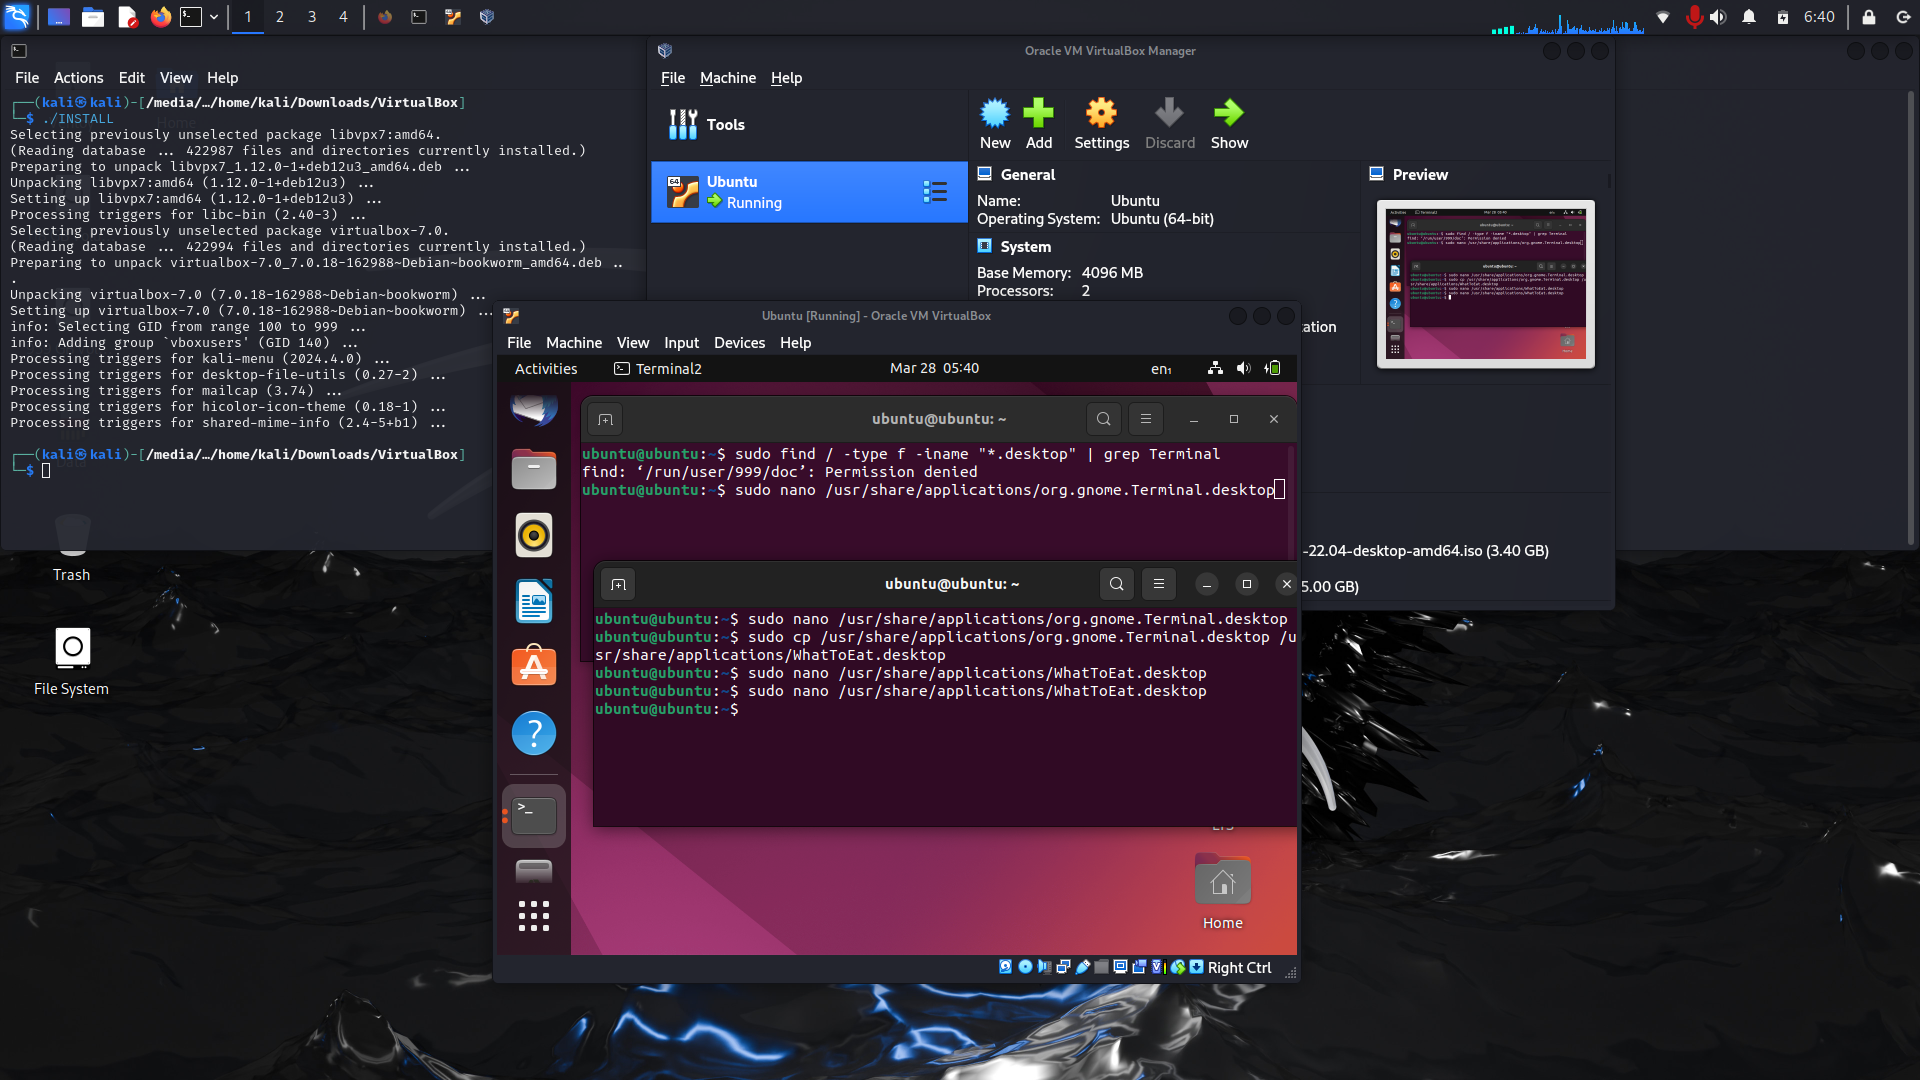Expand terminal launcher dropdown arrow in taskbar
This screenshot has height=1080, width=1920.
tap(214, 17)
